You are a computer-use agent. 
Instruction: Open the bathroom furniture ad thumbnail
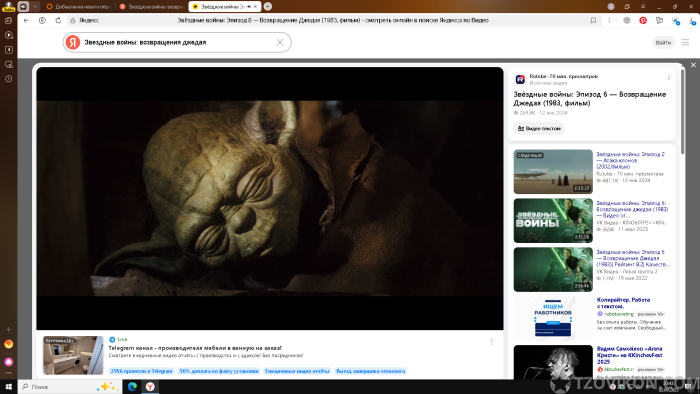(x=73, y=355)
